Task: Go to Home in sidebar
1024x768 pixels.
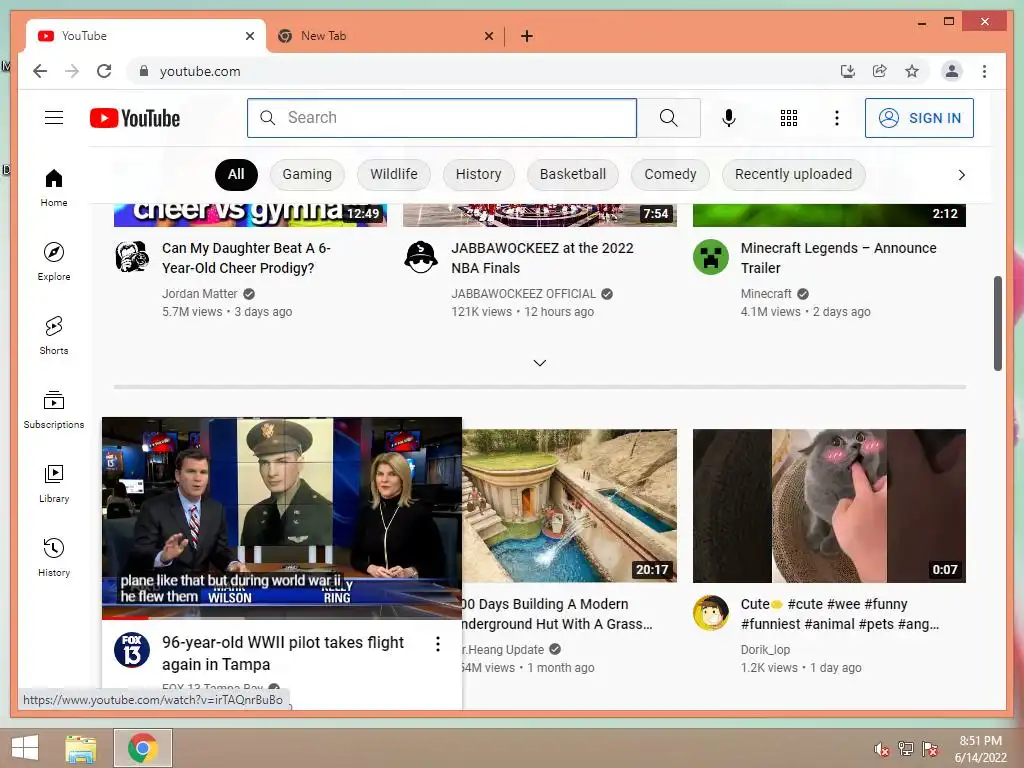Action: [x=54, y=188]
